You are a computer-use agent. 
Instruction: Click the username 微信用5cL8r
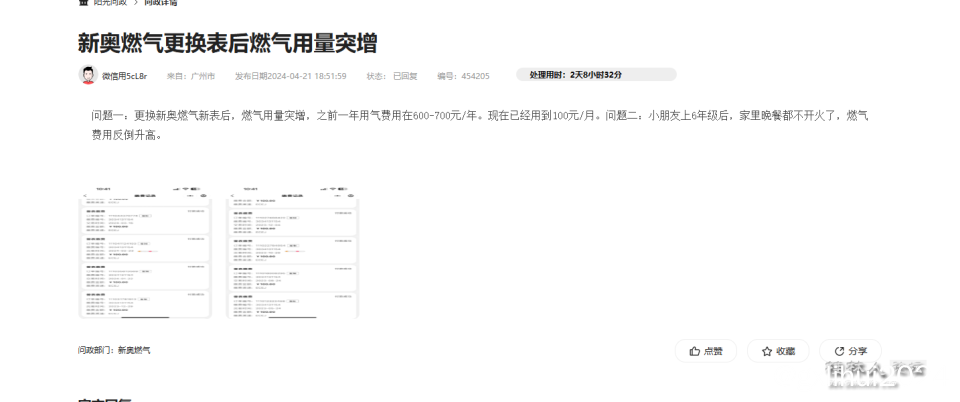124,76
